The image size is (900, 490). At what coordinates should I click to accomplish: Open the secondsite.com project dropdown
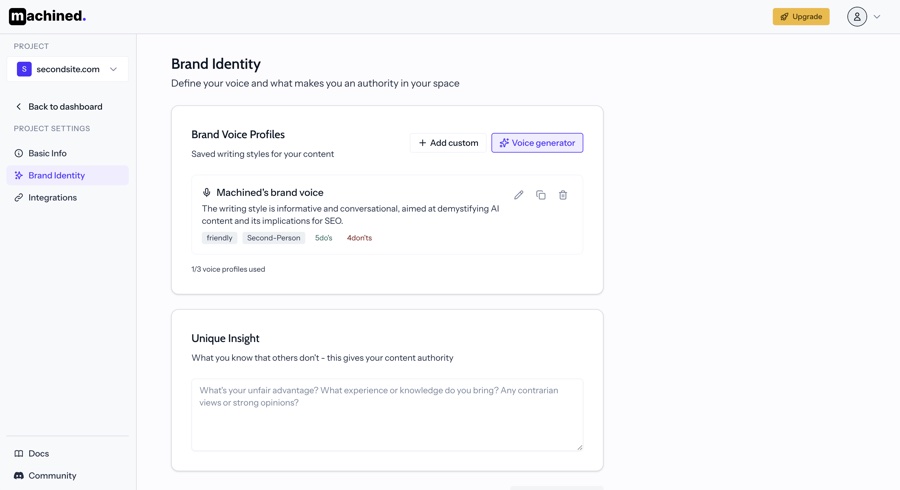(x=68, y=69)
